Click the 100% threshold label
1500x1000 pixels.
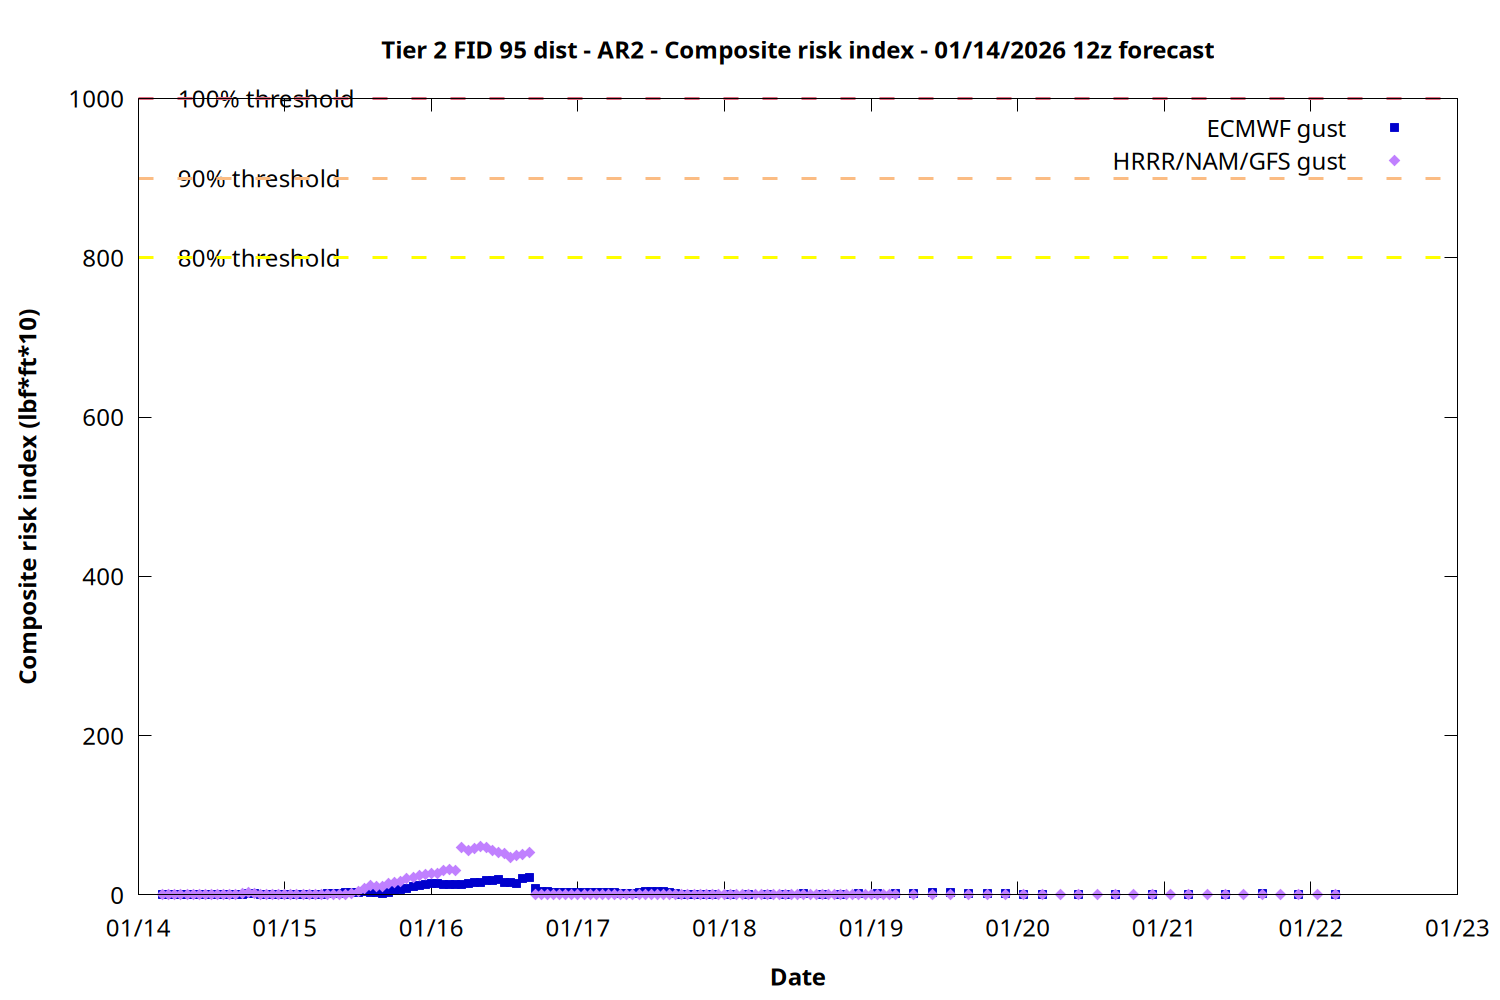pyautogui.click(x=265, y=99)
